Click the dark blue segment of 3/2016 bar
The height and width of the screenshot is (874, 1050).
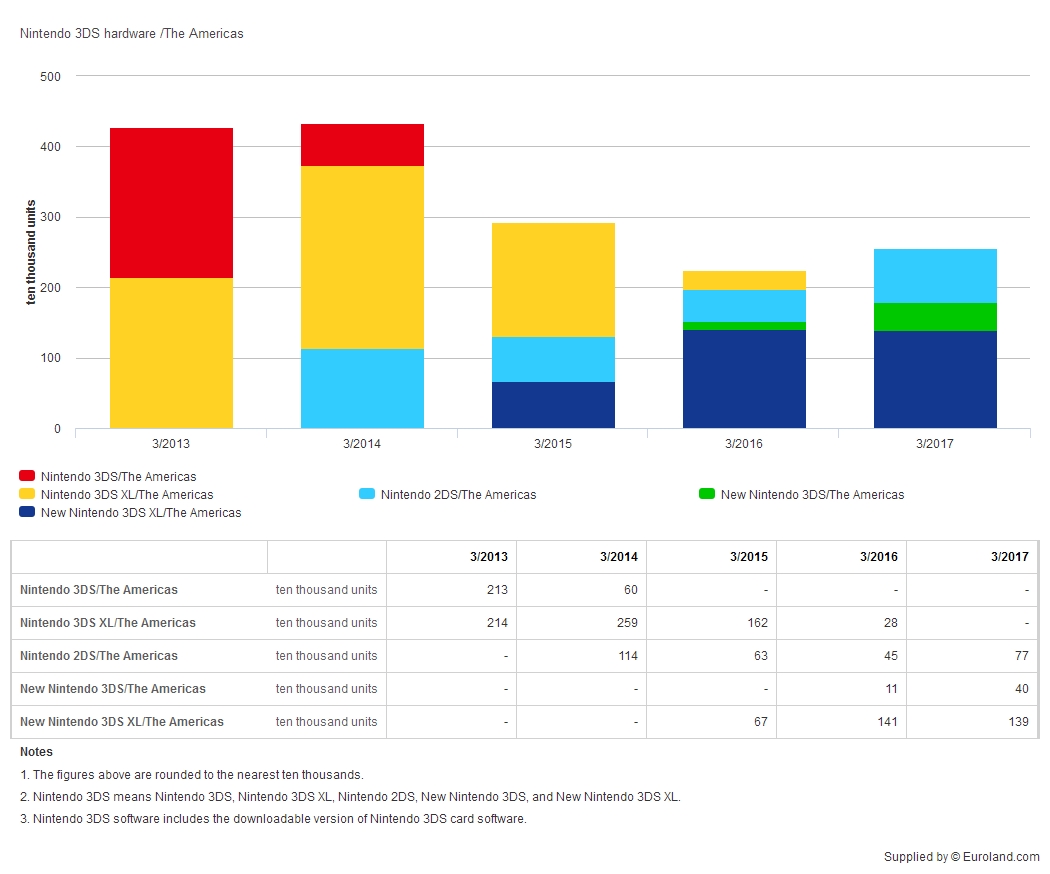[x=744, y=379]
